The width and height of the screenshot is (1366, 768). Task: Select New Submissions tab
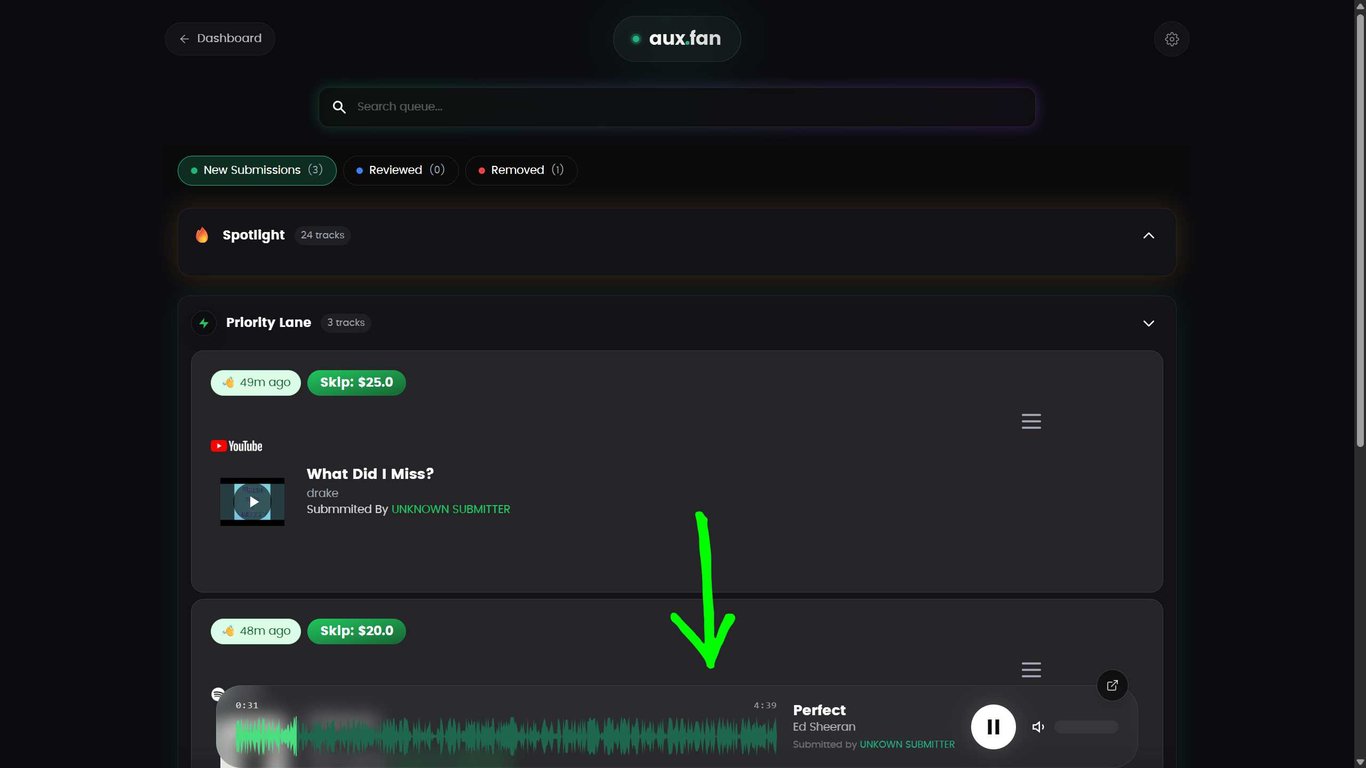point(257,170)
